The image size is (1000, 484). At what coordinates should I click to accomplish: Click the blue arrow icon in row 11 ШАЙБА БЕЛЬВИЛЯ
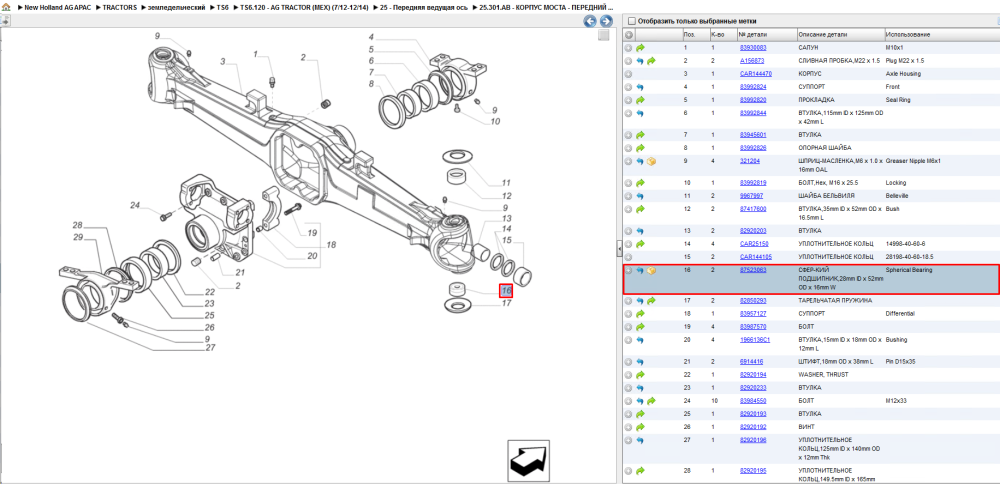(640, 196)
